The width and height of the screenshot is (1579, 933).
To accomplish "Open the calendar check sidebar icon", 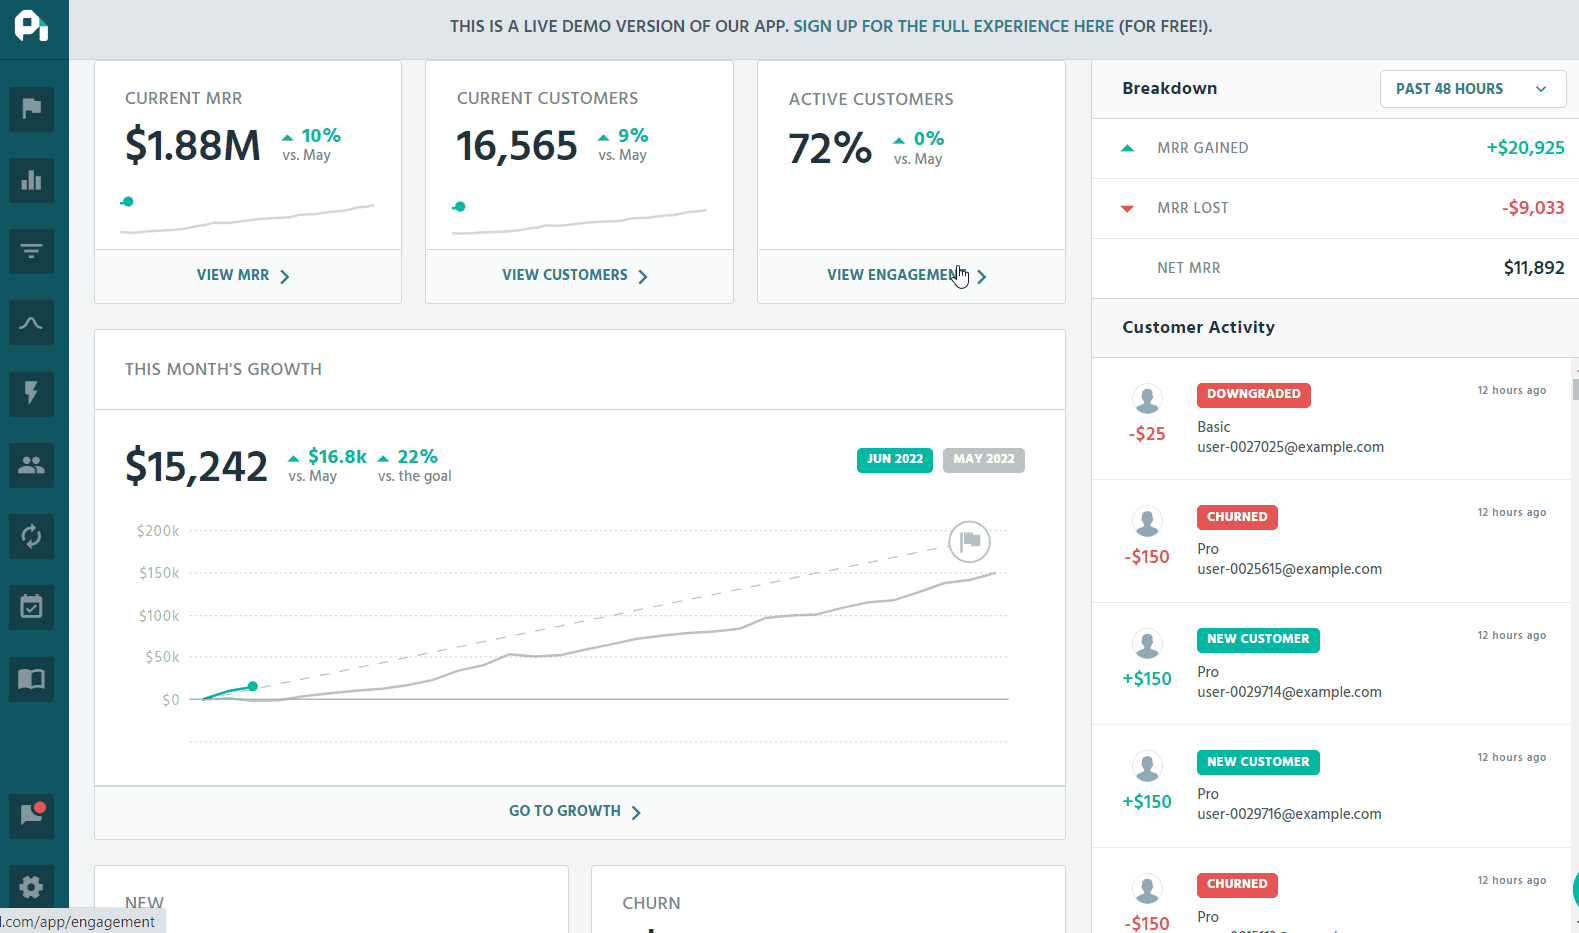I will pyautogui.click(x=31, y=607).
